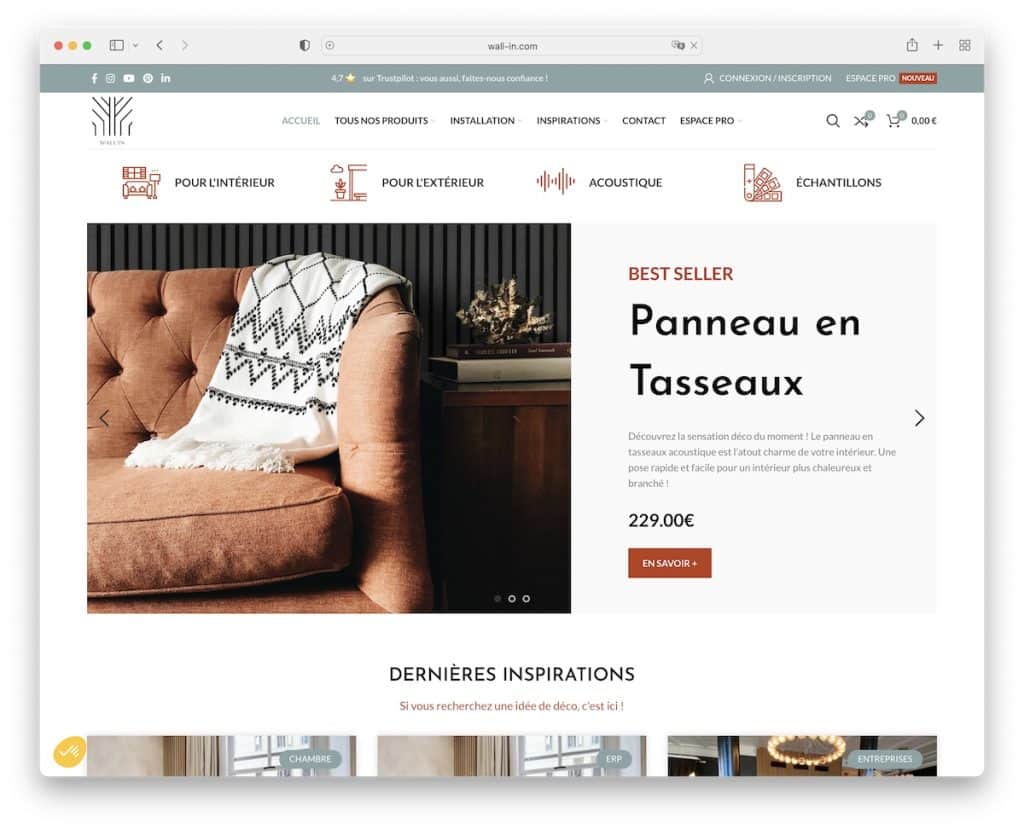Open the compare products icon
This screenshot has width=1024, height=829.
click(862, 120)
